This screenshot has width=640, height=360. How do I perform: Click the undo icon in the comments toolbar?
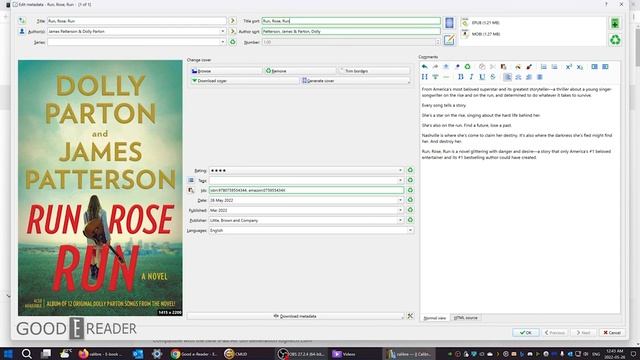click(424, 67)
